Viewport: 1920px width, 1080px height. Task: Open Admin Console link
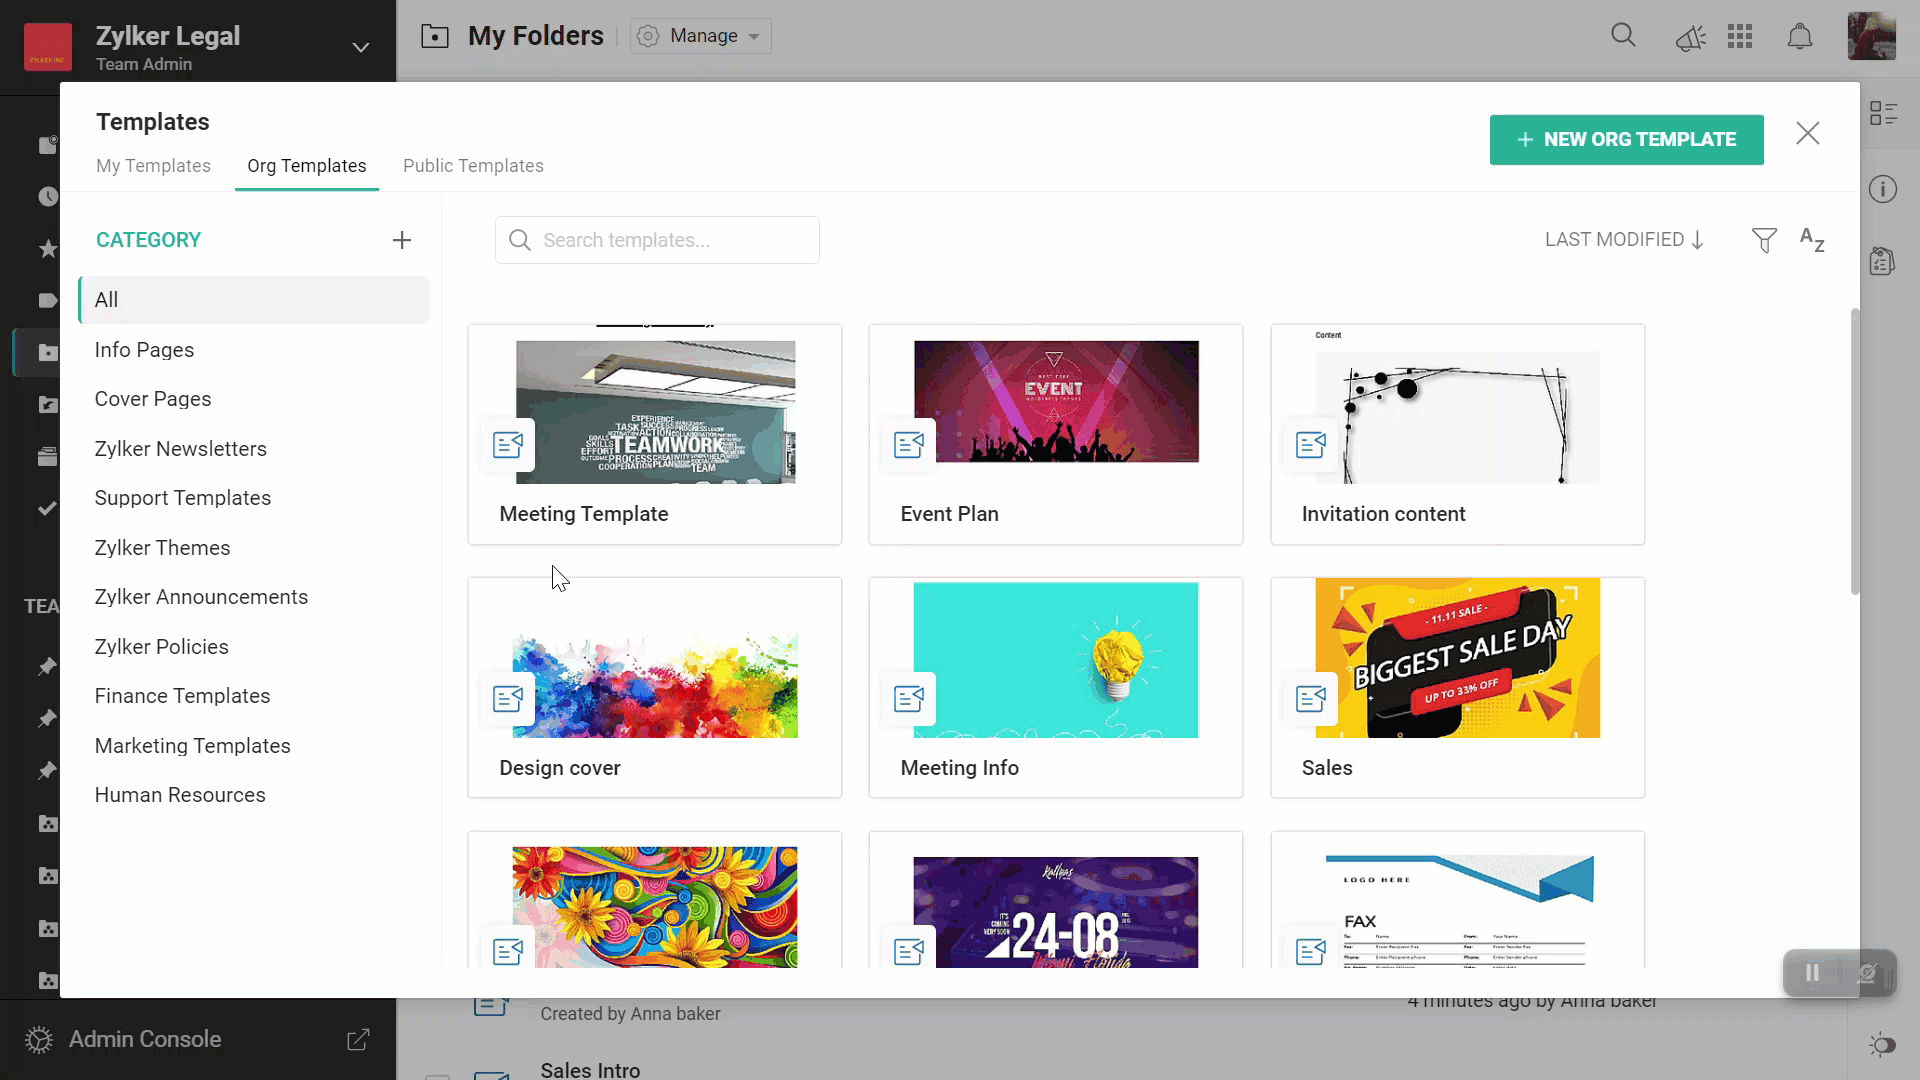pyautogui.click(x=145, y=1040)
